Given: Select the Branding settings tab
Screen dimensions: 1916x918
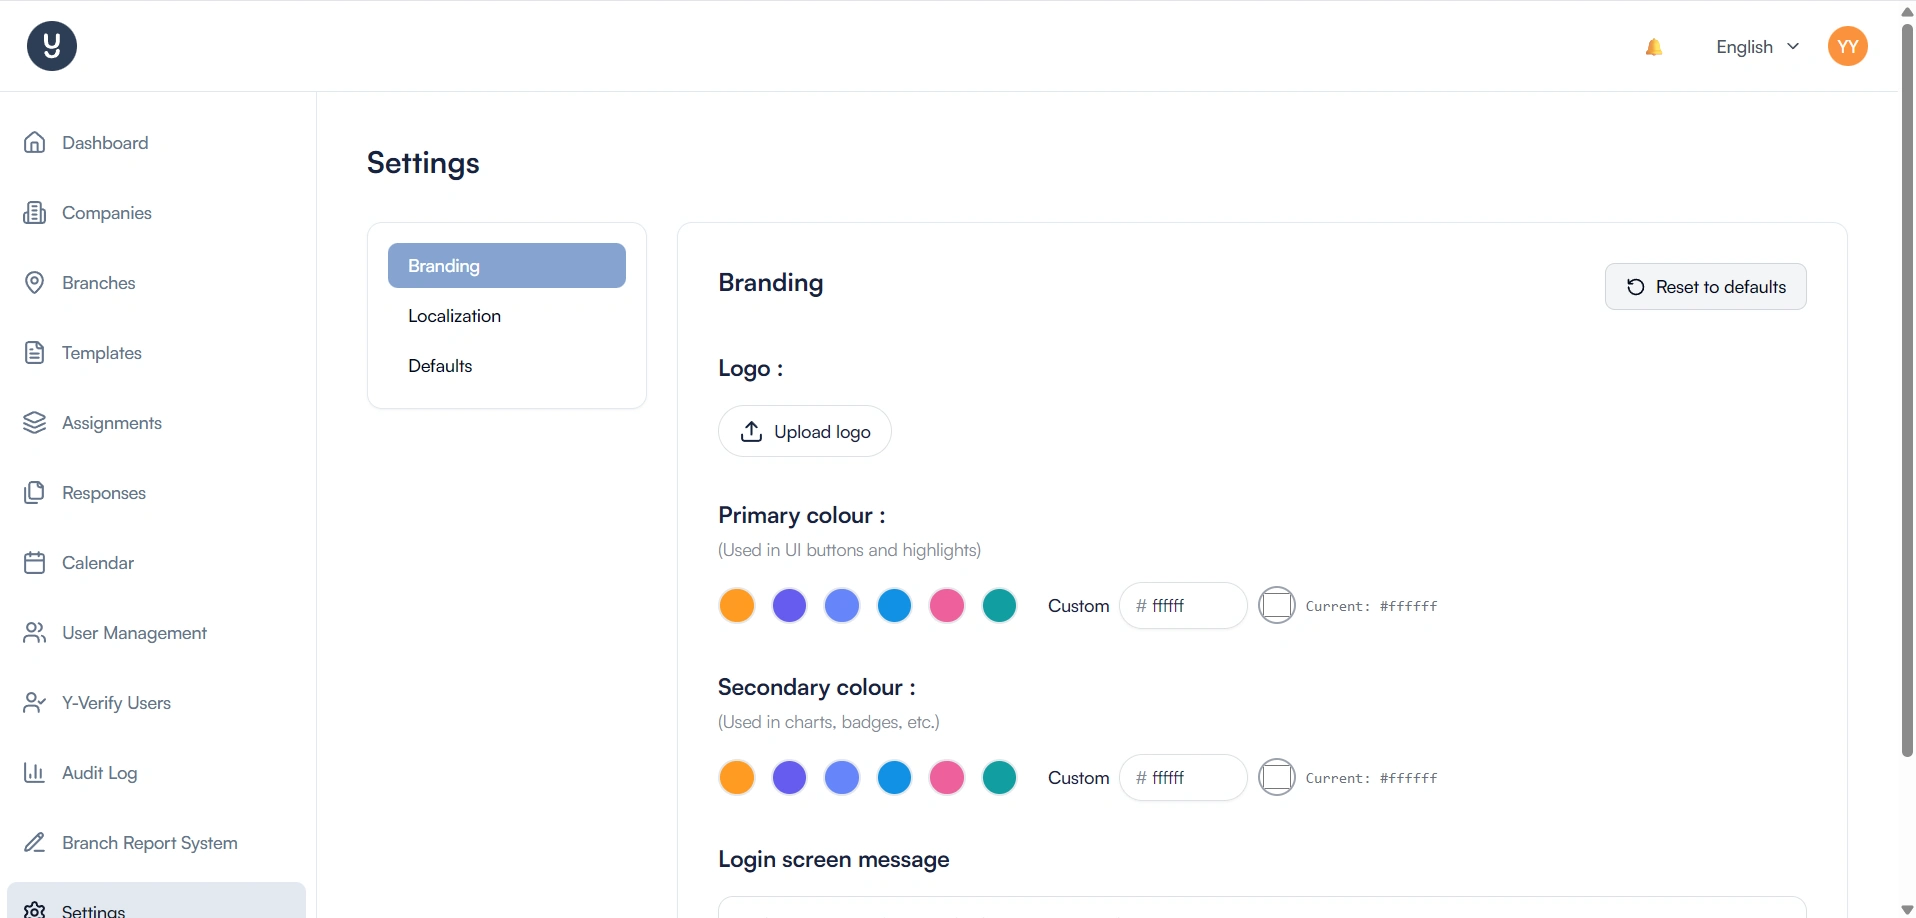Looking at the screenshot, I should [506, 266].
